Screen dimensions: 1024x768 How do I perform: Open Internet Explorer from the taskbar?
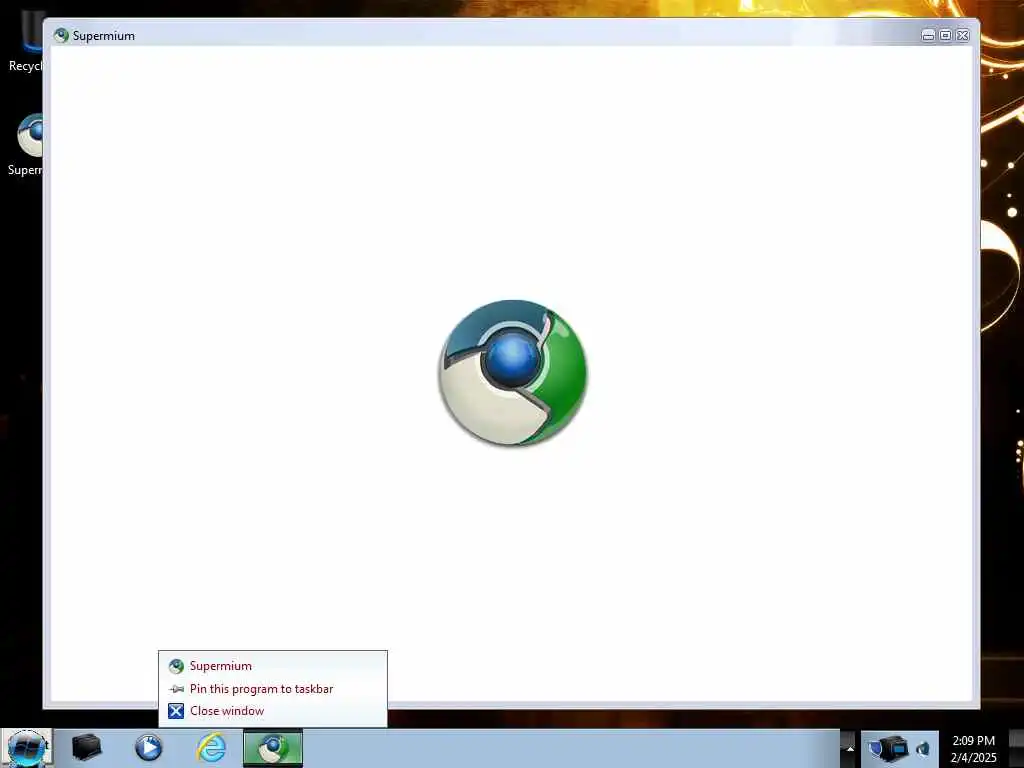pos(211,748)
